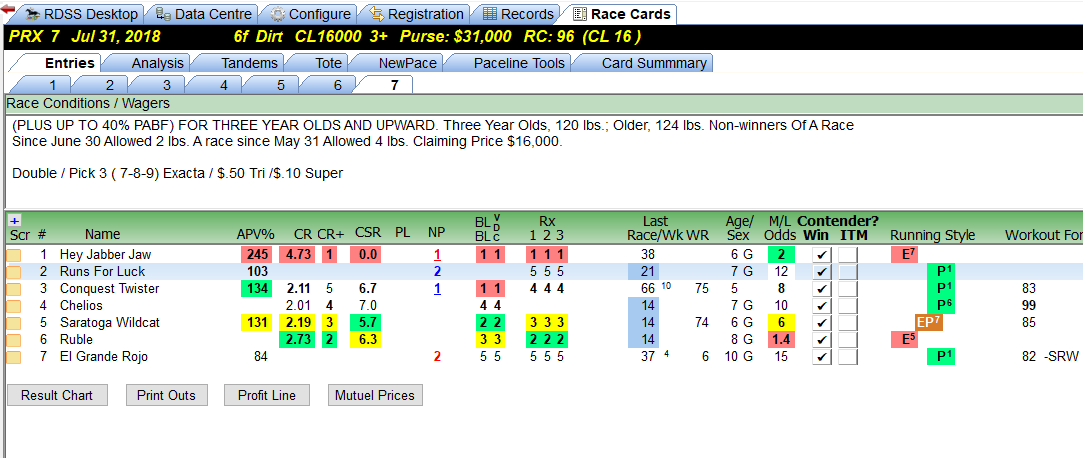1083x458 pixels.
Task: Click the APV% value 245
Action: (256, 255)
